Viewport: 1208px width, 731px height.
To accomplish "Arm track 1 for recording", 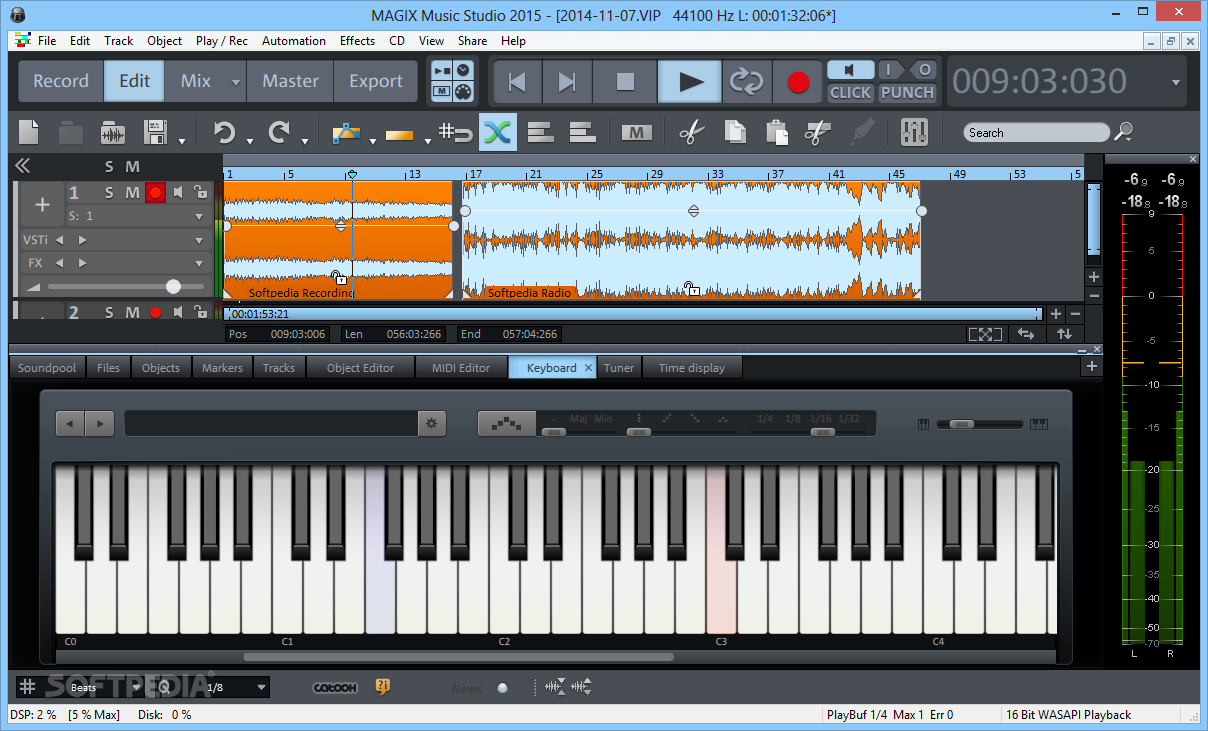I will (155, 192).
